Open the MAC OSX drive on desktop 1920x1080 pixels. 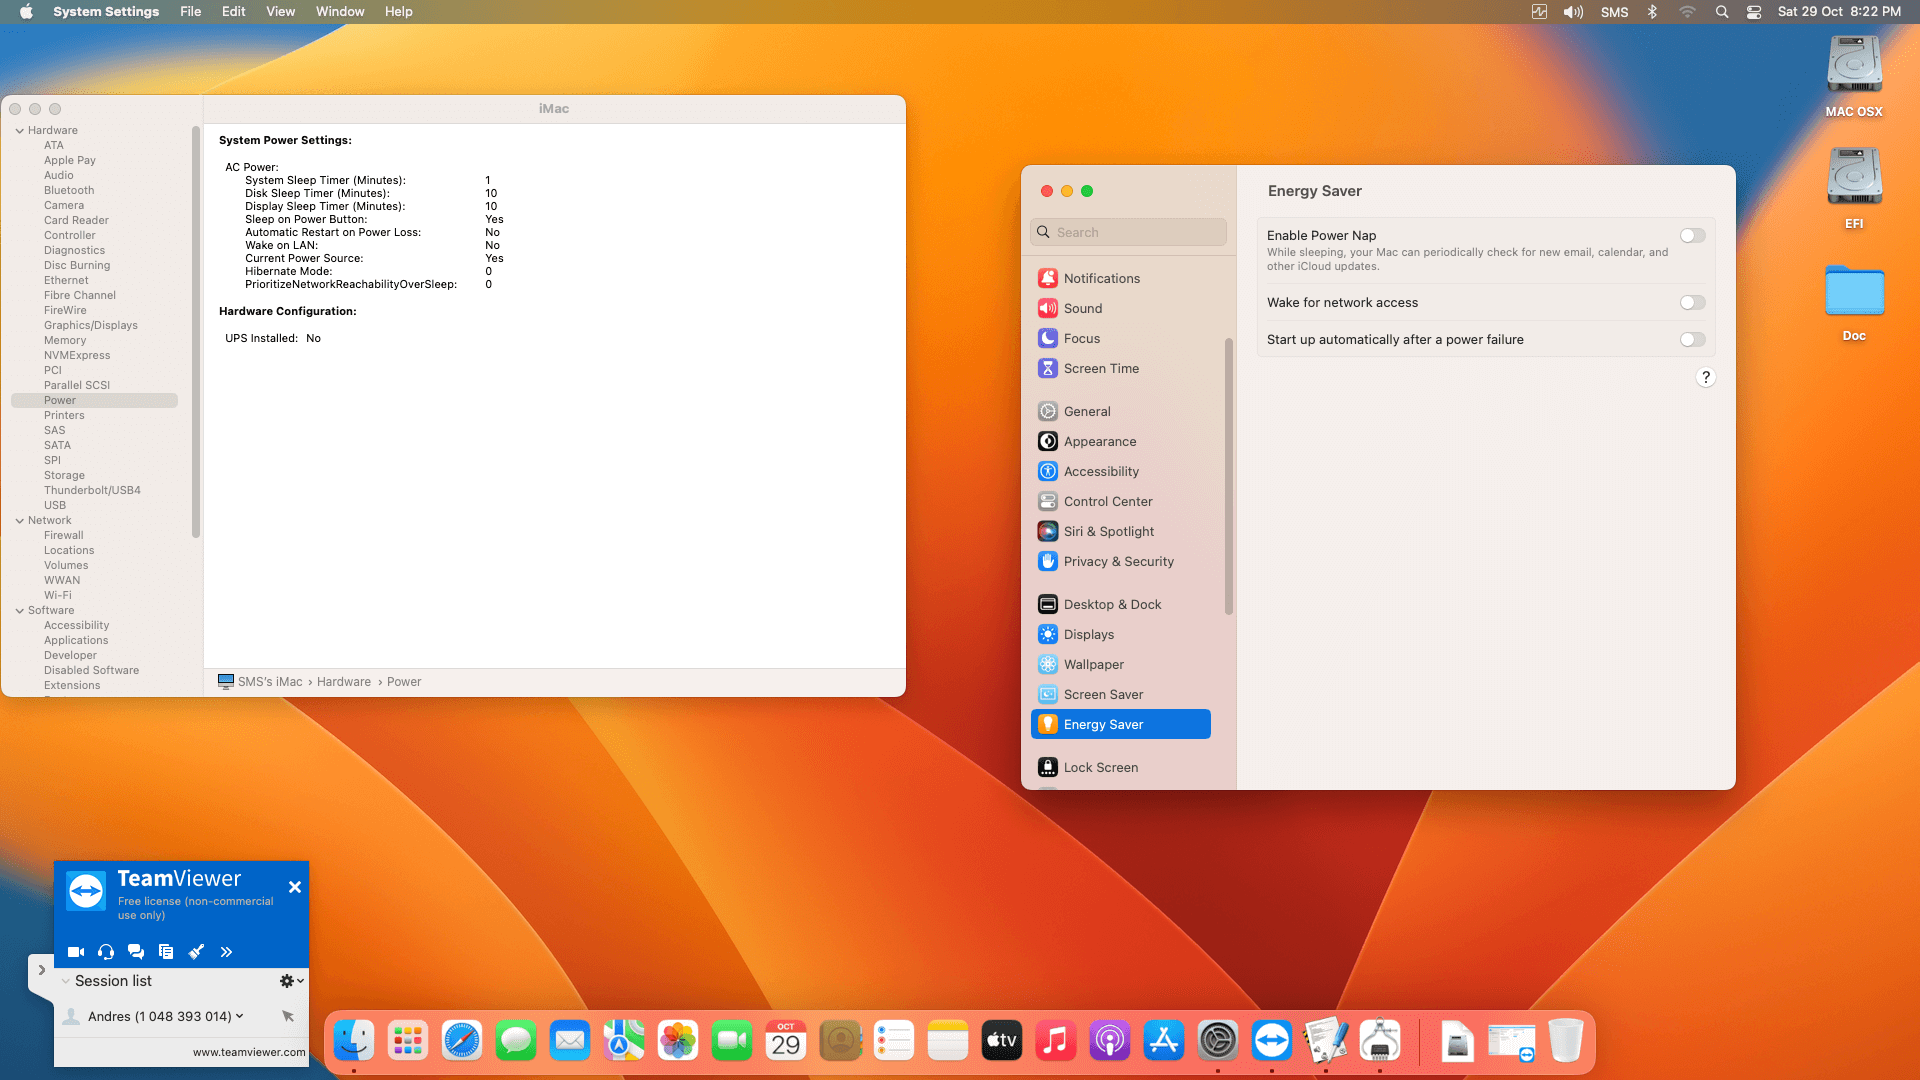[1854, 76]
